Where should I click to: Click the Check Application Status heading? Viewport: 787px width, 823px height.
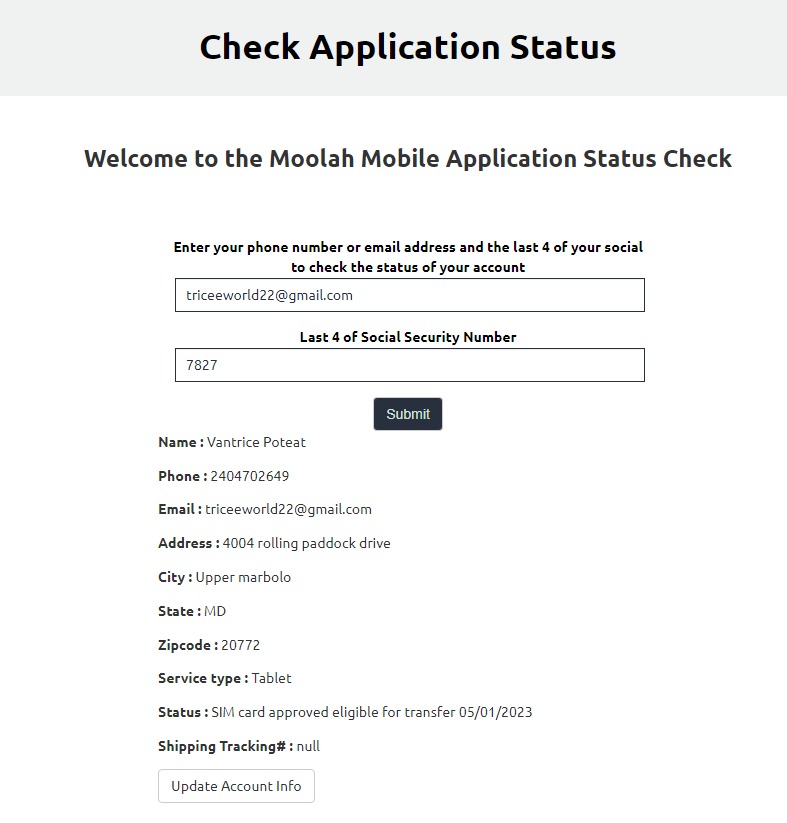(407, 47)
